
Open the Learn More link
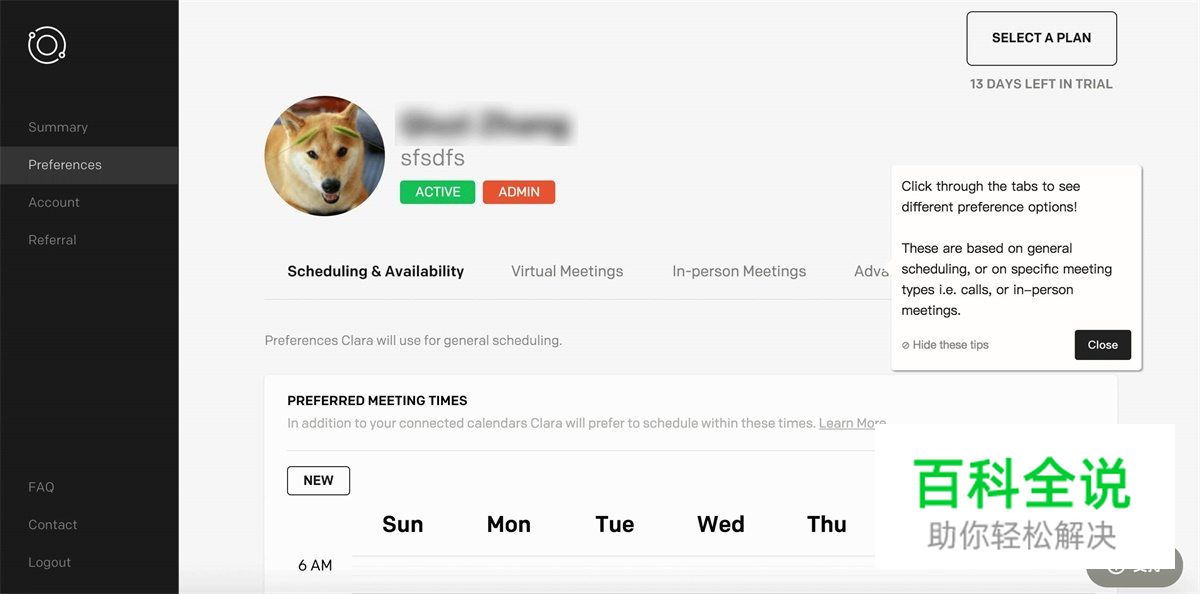[x=851, y=423]
